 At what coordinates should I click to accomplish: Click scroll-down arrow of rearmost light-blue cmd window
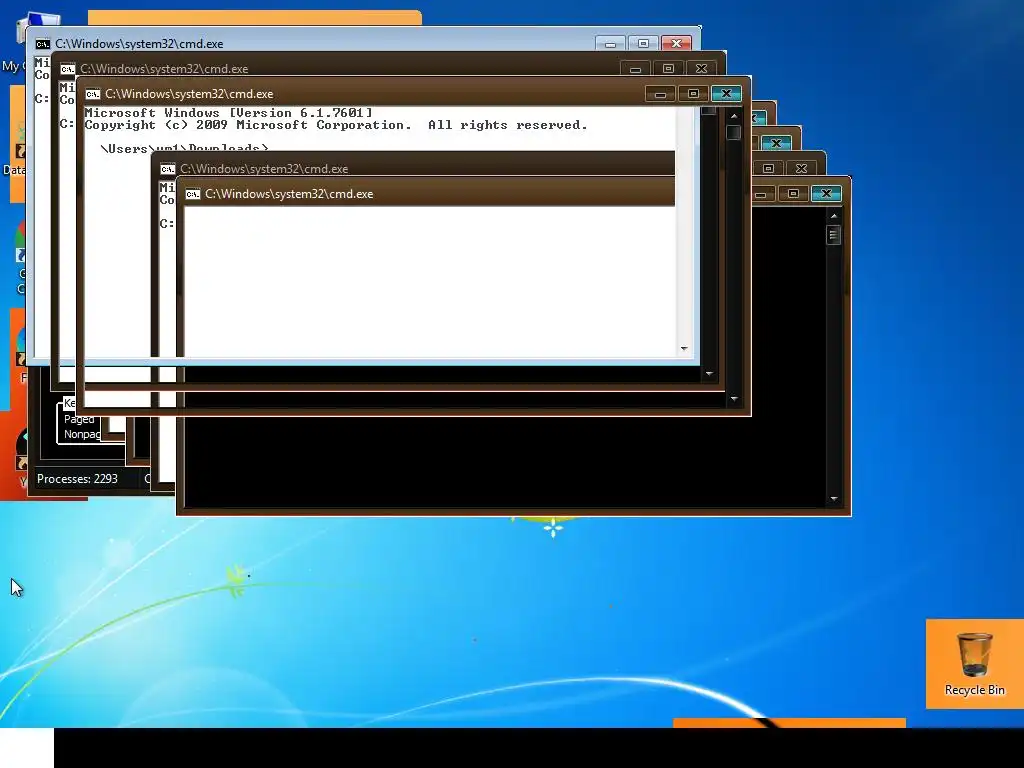click(x=684, y=349)
